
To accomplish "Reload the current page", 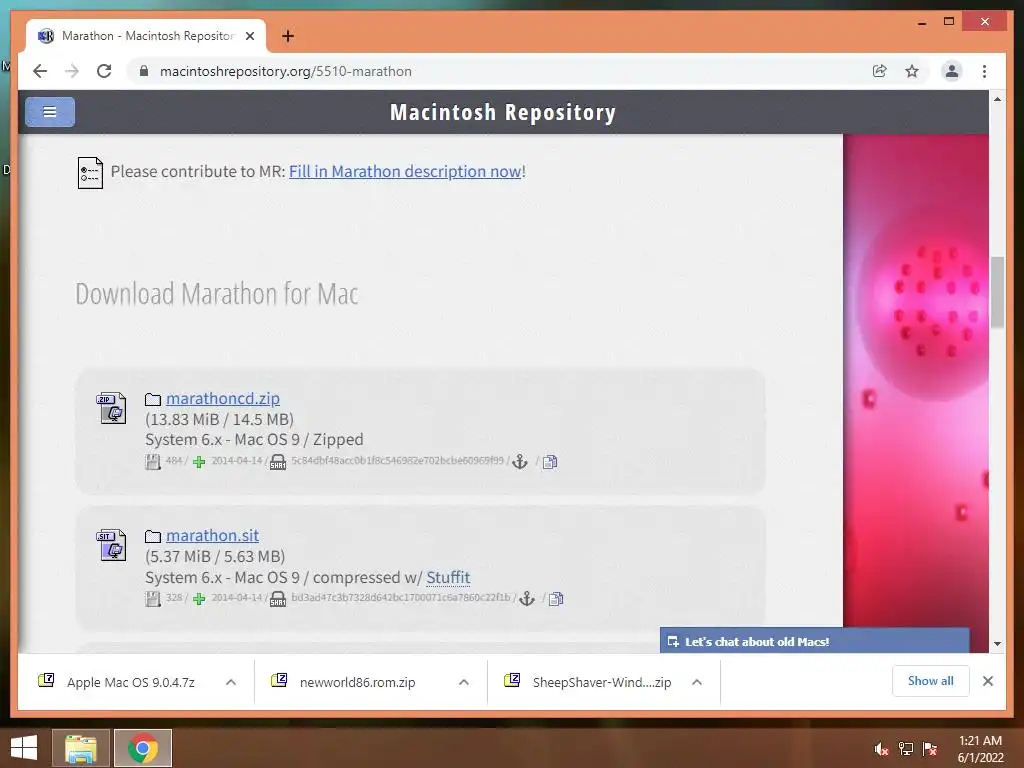I will [x=104, y=71].
